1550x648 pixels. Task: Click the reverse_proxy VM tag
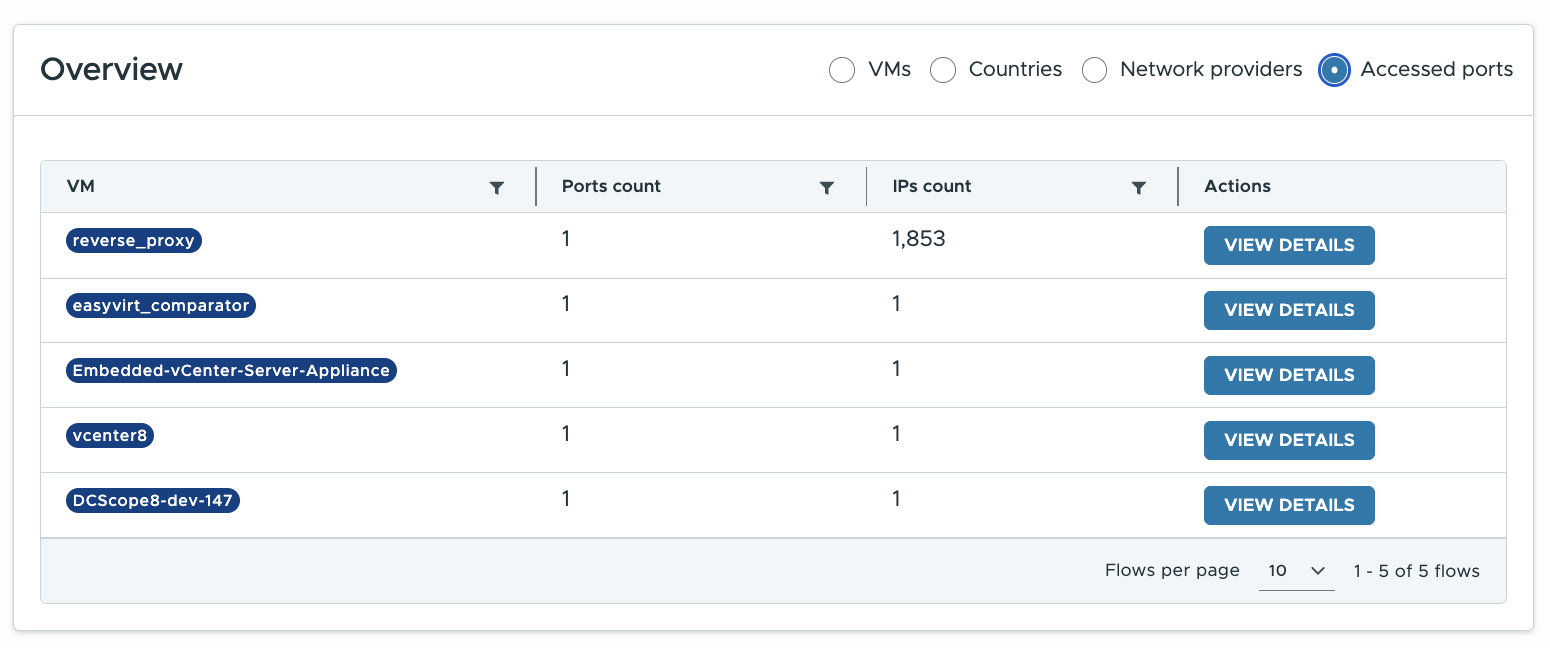point(134,241)
